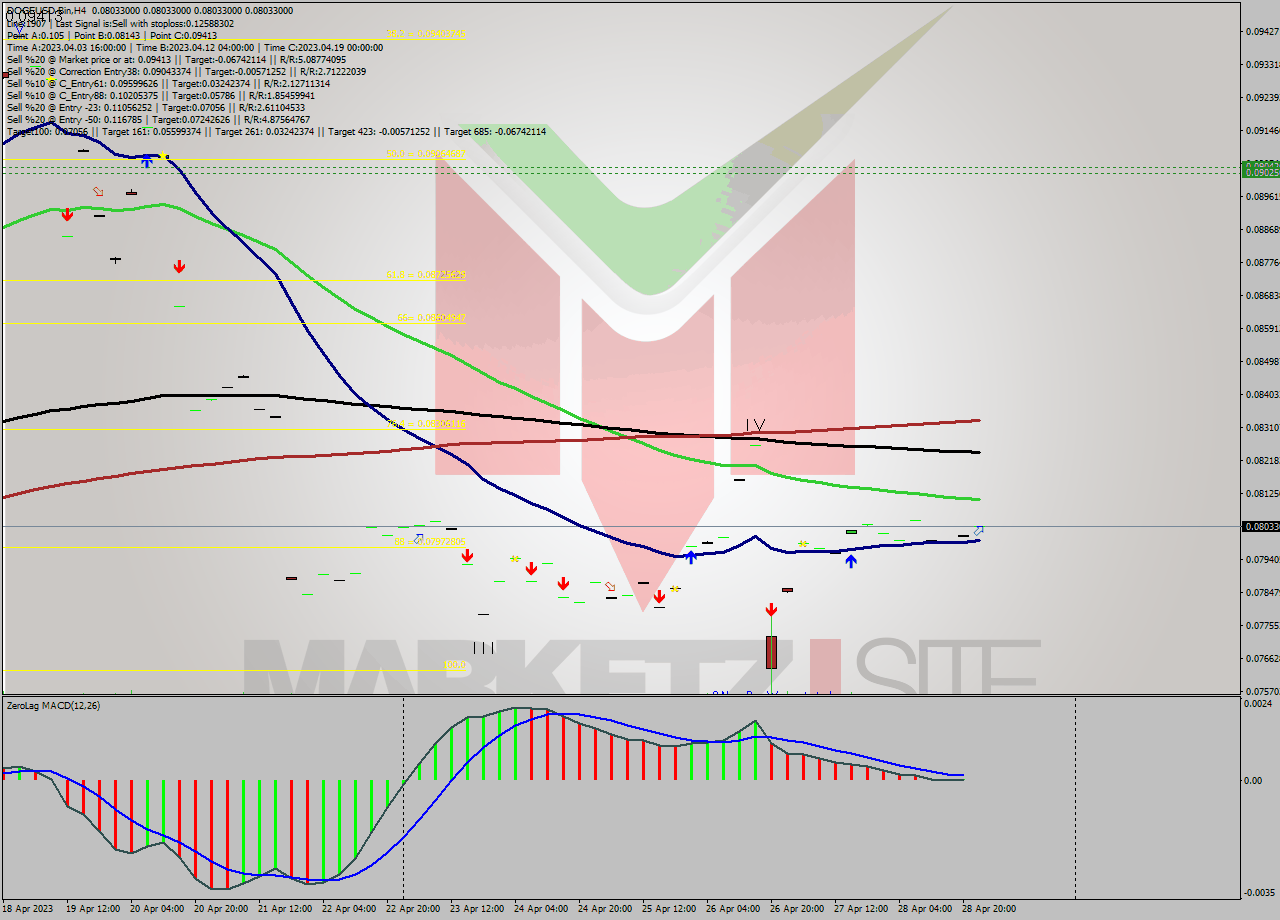Select the red sell arrow above 19 Apr 12:00
Viewport: 1280px width, 920px height.
pos(67,214)
